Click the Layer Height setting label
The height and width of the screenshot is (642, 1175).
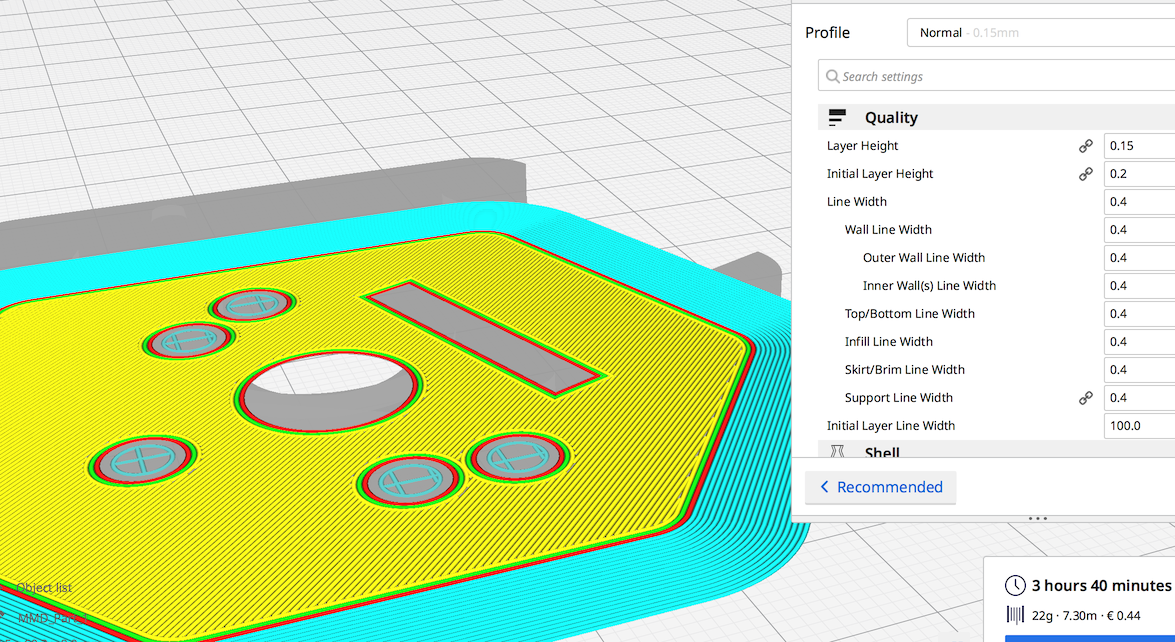pyautogui.click(x=863, y=146)
